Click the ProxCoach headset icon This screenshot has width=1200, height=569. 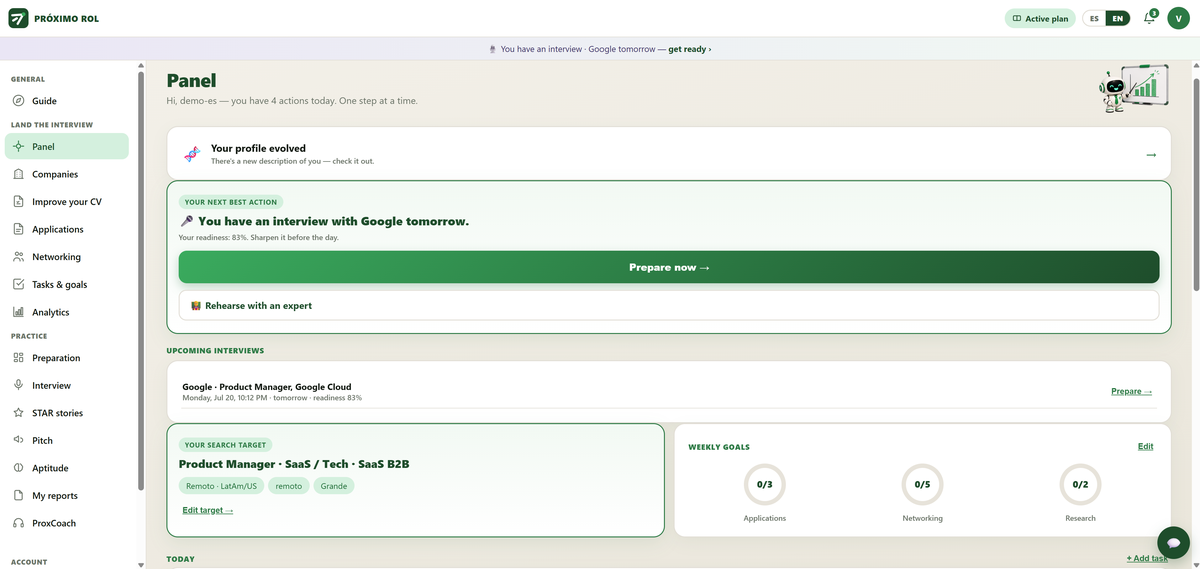click(19, 523)
